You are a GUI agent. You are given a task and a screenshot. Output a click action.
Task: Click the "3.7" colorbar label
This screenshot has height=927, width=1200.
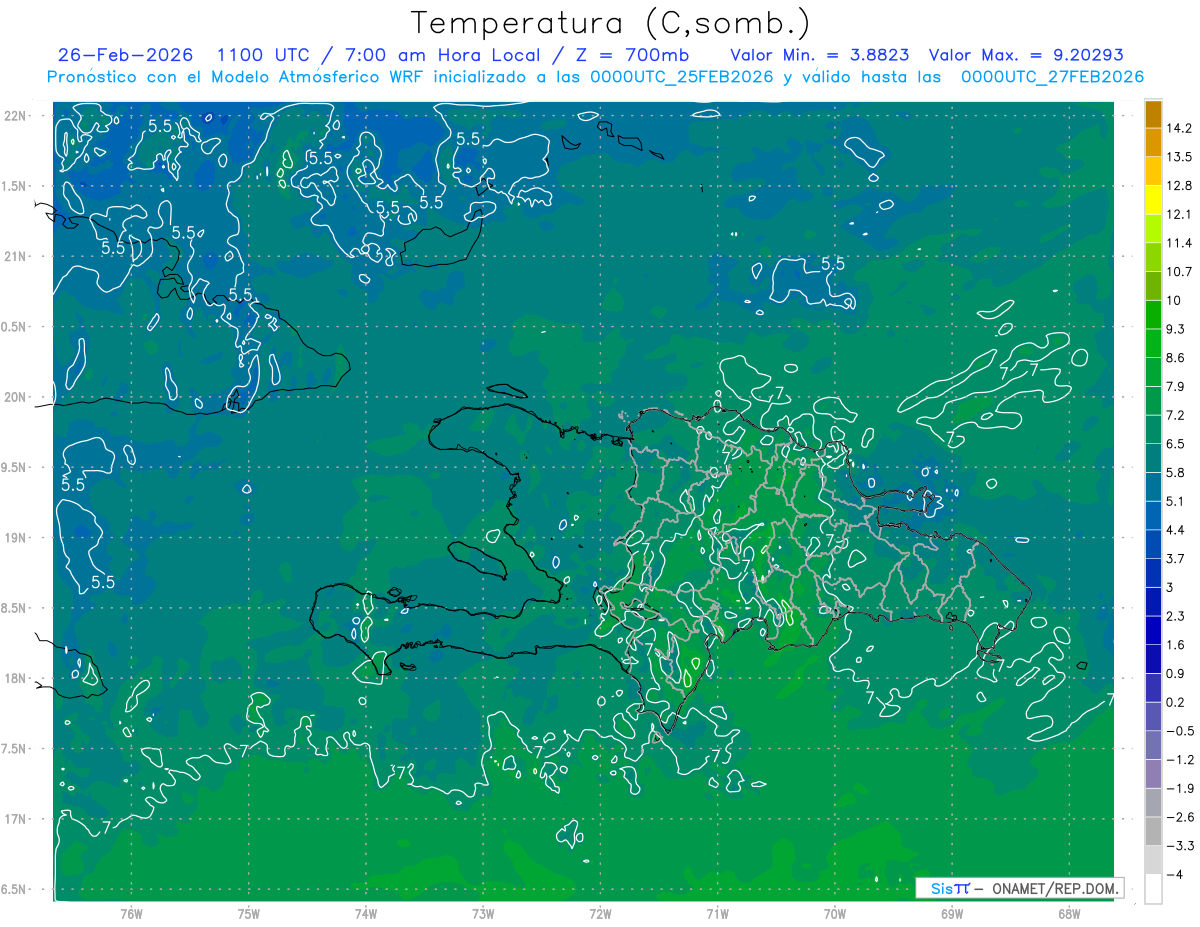click(x=1175, y=558)
